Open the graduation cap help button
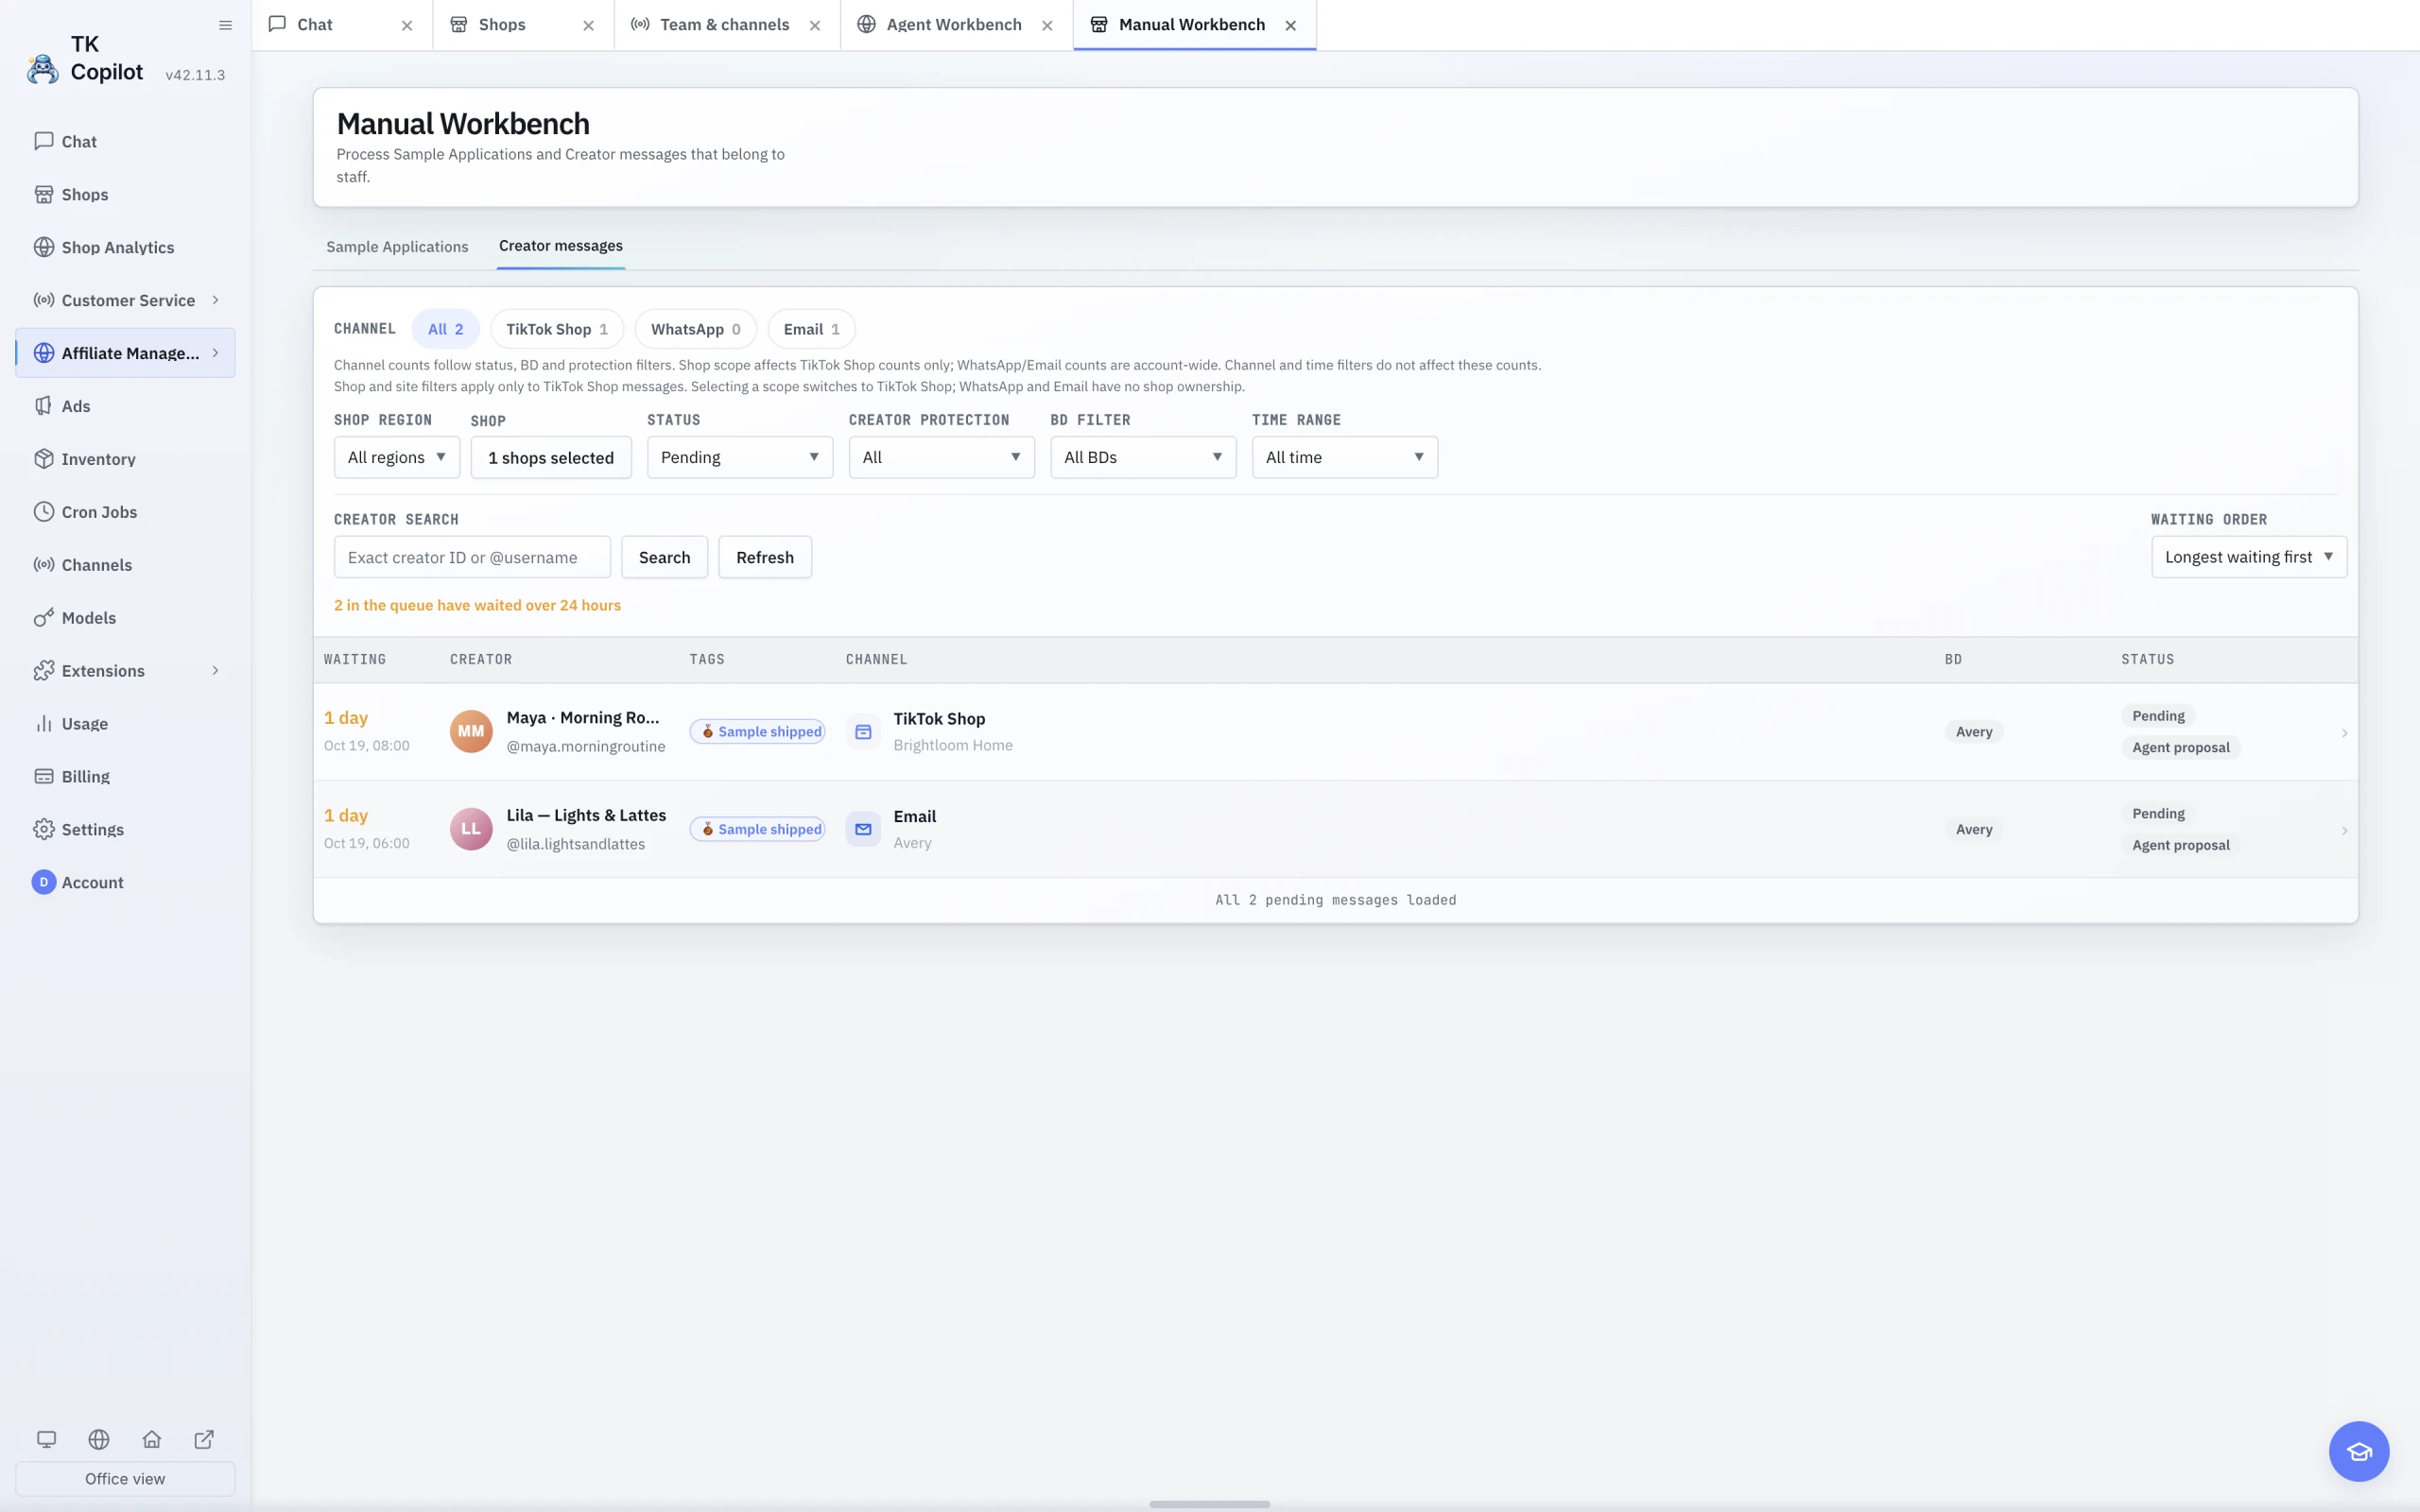Image resolution: width=2420 pixels, height=1512 pixels. [x=2358, y=1451]
